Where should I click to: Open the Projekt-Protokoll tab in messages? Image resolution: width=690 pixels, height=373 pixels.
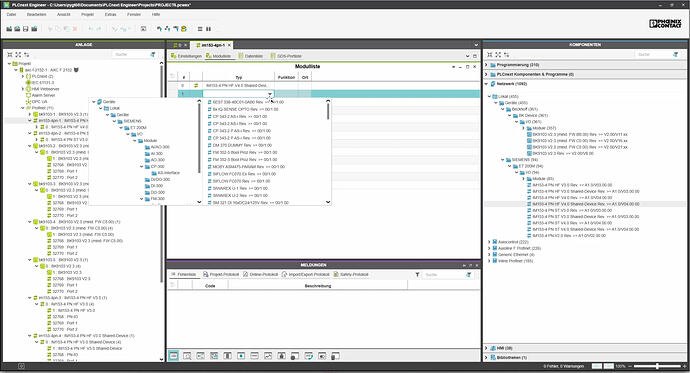tap(221, 274)
